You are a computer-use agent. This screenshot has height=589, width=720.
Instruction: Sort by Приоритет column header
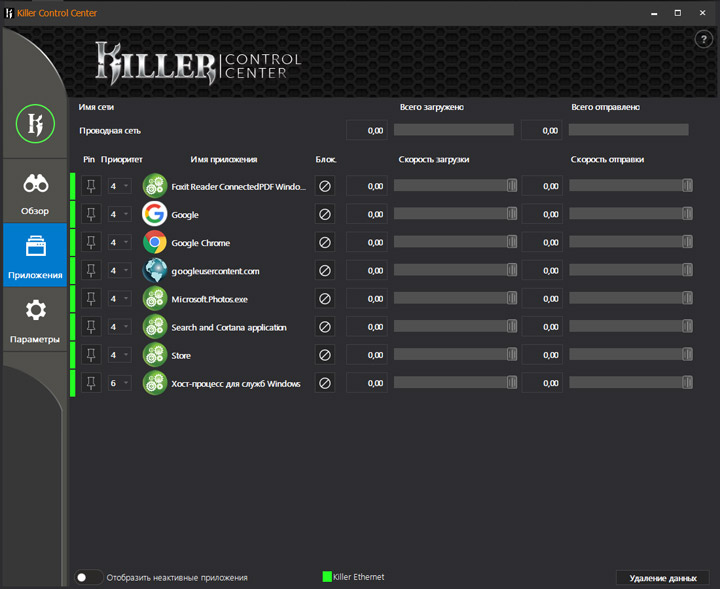pos(122,159)
